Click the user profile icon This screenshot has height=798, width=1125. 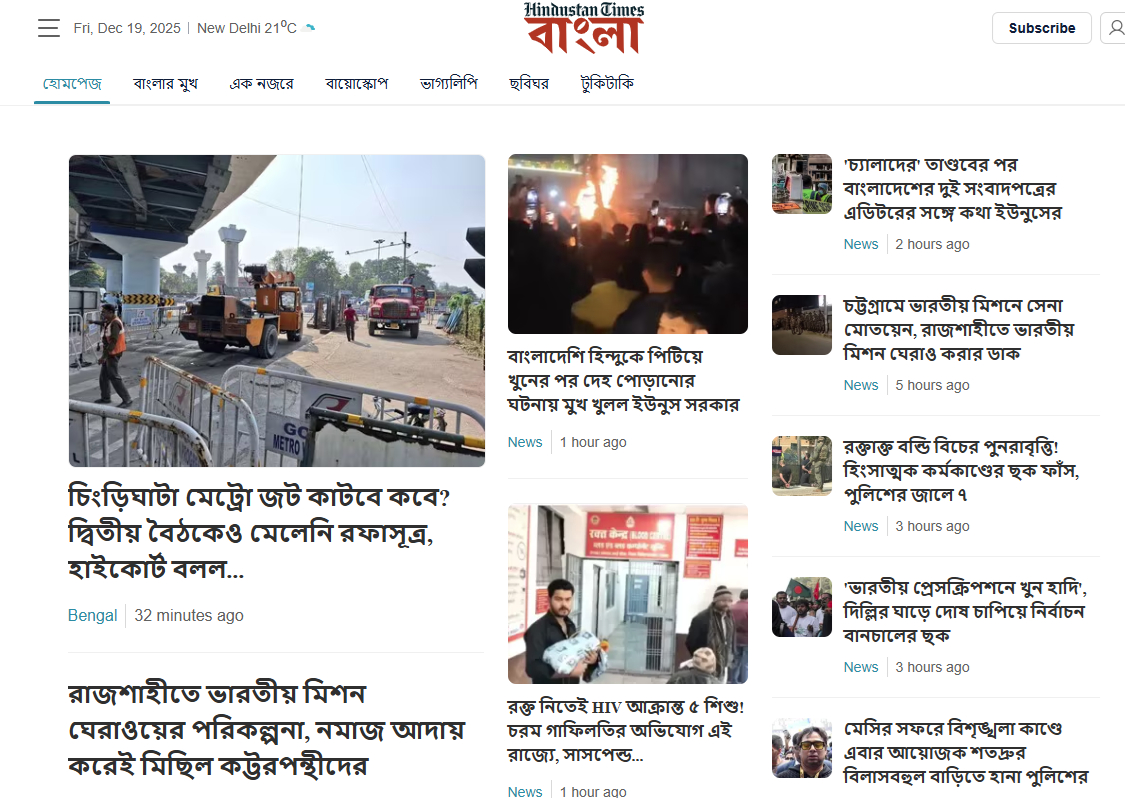(x=1115, y=28)
